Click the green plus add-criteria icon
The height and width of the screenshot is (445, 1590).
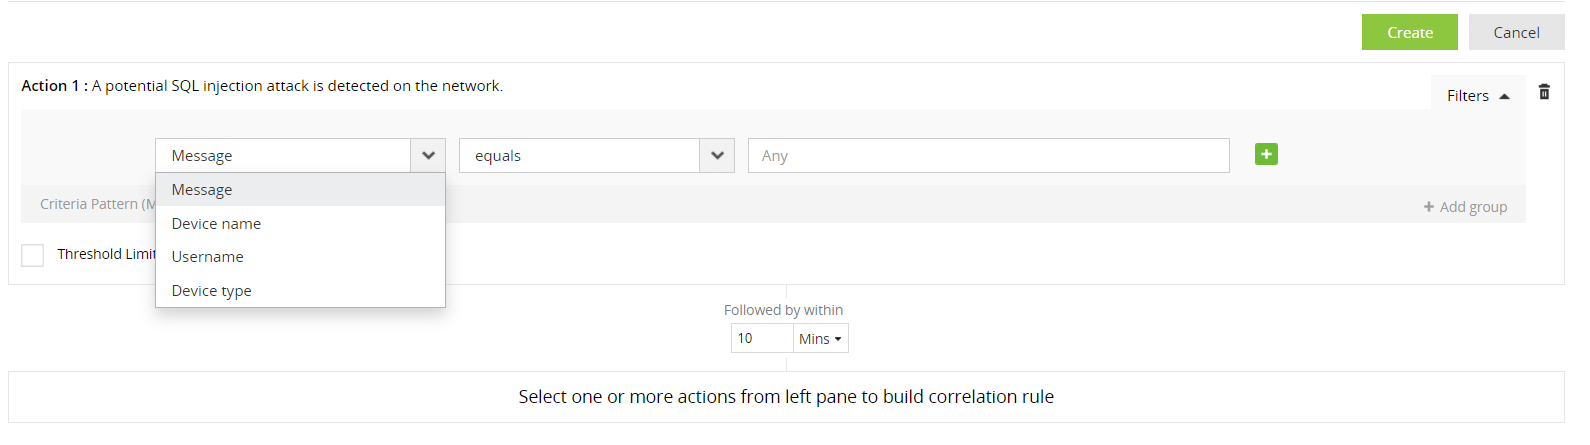tap(1266, 154)
